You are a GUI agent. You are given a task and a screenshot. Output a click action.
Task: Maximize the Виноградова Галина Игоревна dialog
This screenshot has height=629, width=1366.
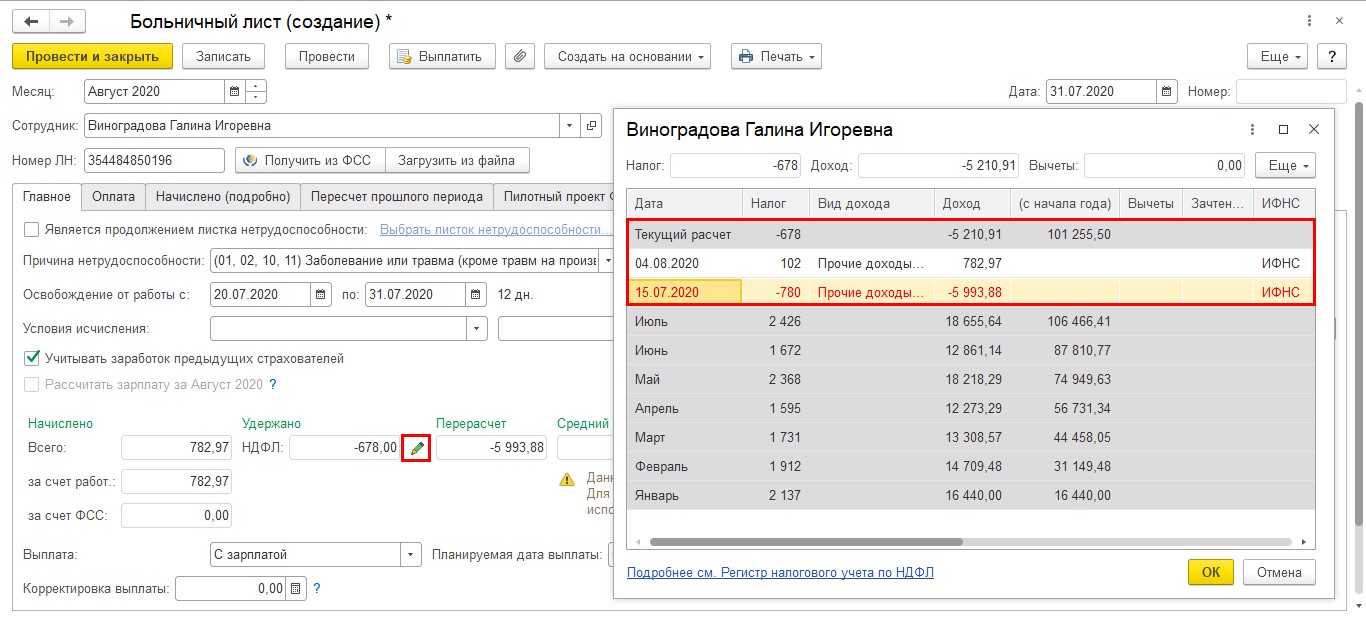coord(1283,129)
